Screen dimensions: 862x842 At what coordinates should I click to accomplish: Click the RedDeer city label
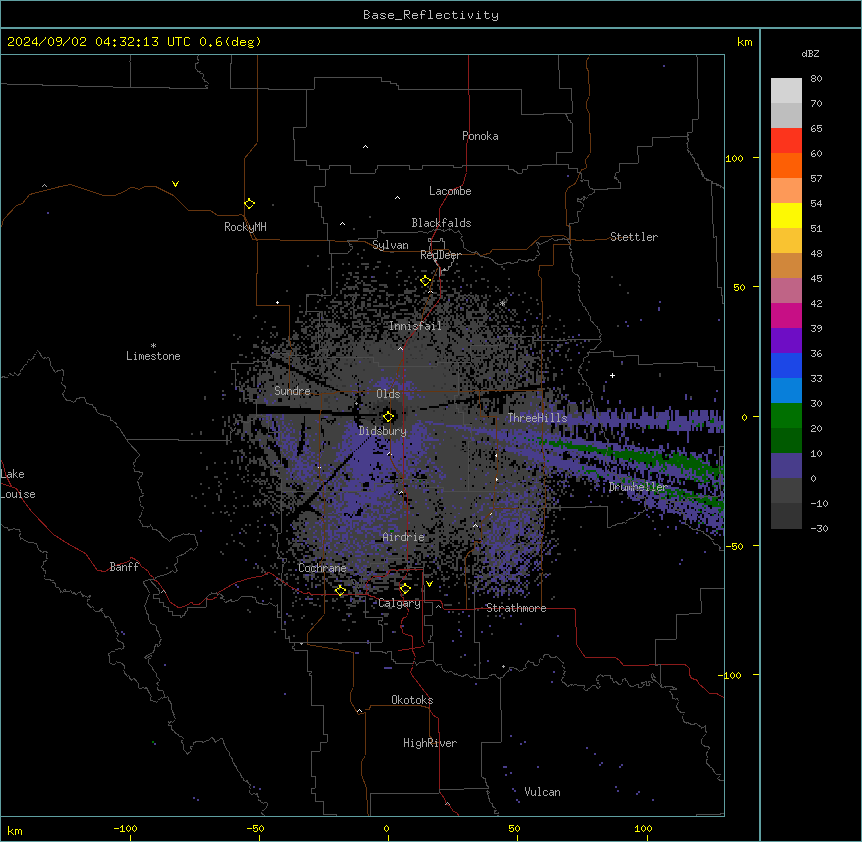click(x=440, y=255)
